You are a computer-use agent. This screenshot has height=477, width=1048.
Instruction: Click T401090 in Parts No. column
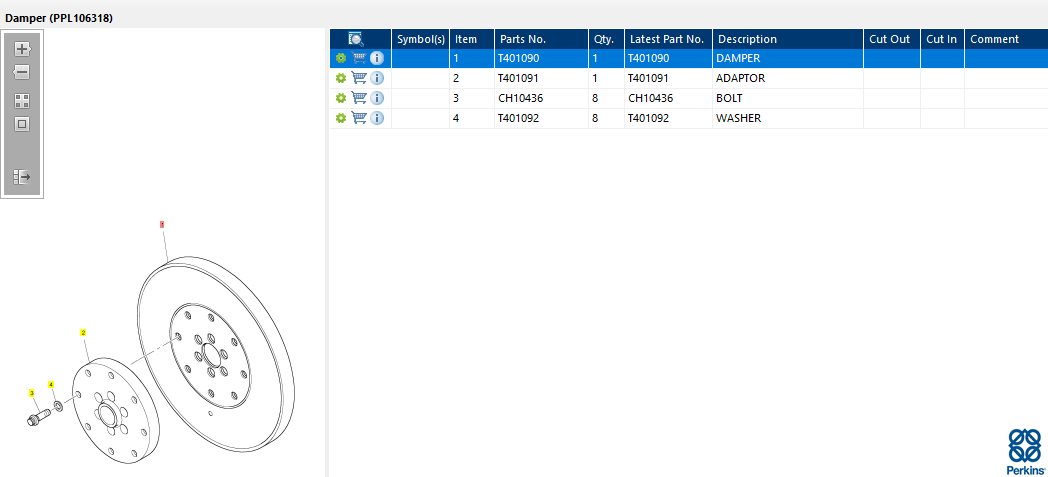519,58
